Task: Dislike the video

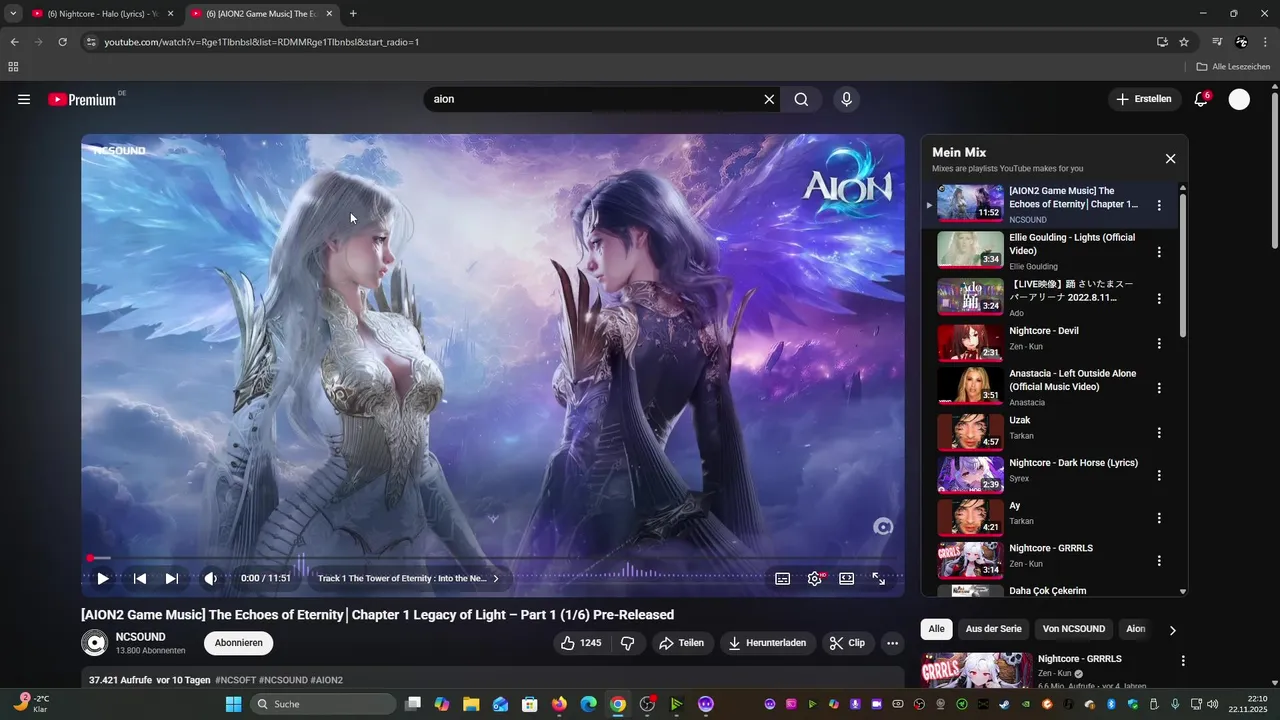Action: coord(628,643)
